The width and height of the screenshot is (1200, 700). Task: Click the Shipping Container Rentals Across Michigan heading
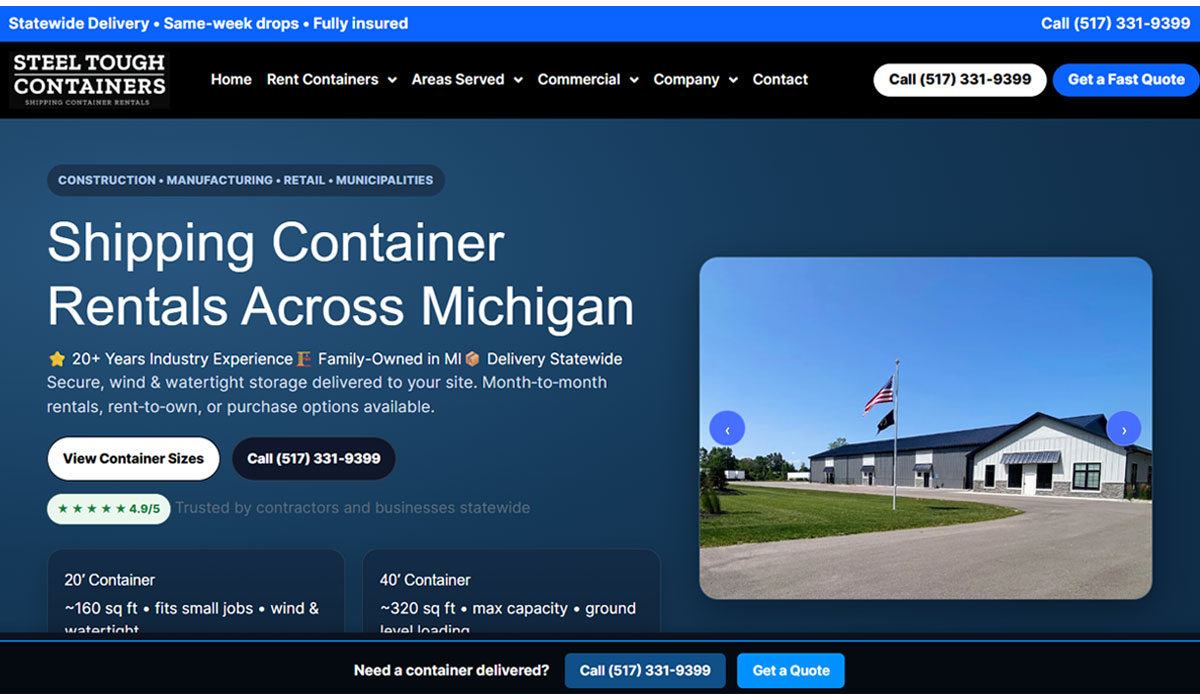click(340, 274)
